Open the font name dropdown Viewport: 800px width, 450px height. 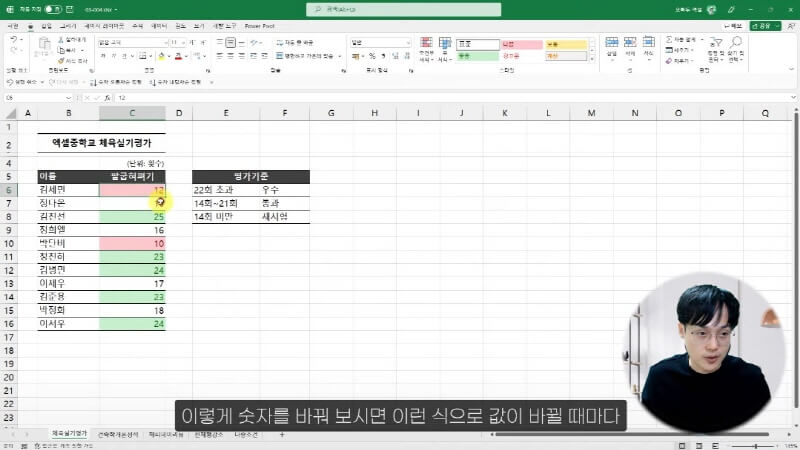point(166,42)
